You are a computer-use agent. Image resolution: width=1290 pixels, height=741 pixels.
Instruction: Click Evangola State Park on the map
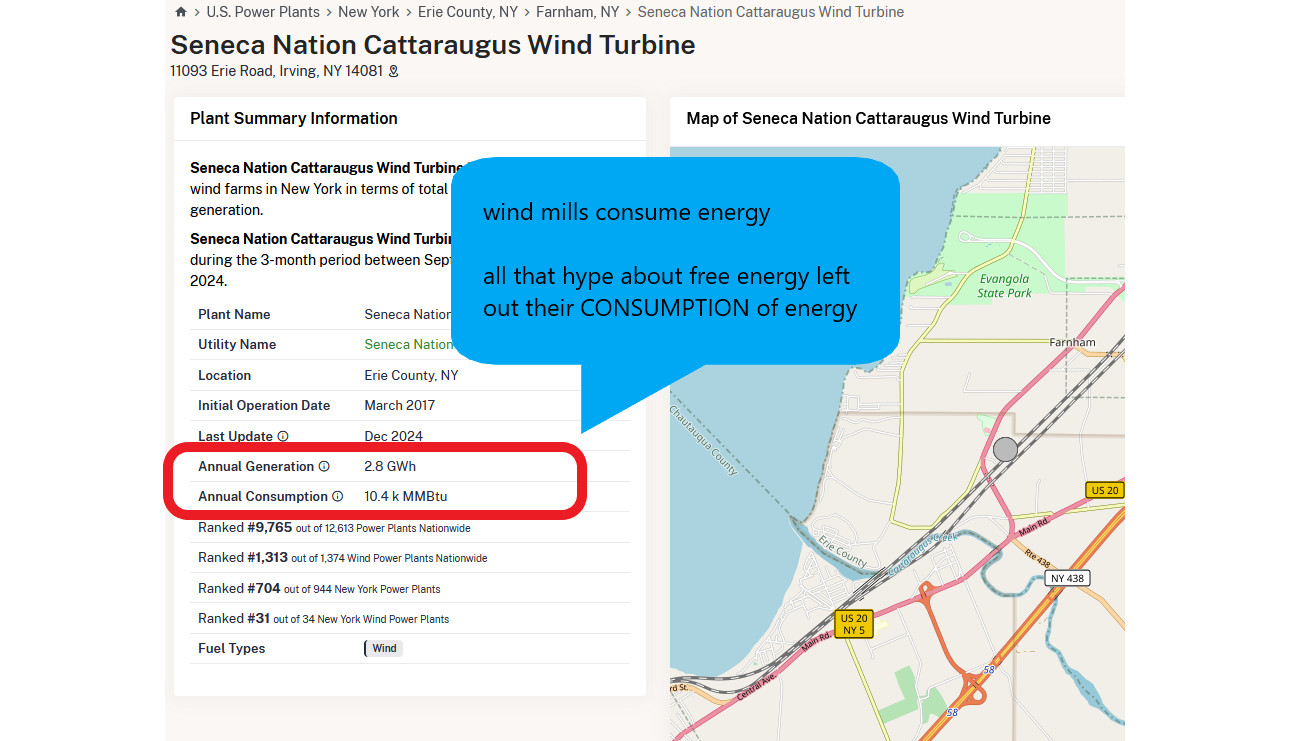tap(1004, 286)
